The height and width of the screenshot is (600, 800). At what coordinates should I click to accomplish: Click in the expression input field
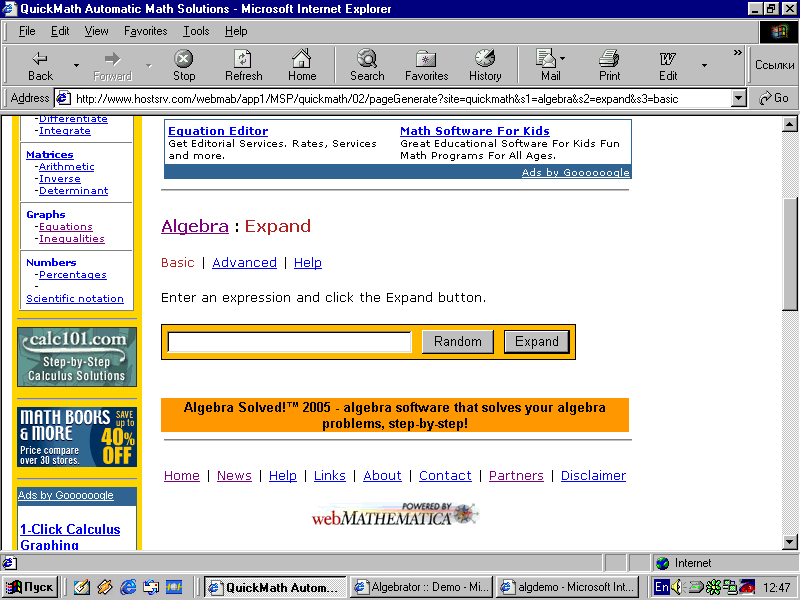point(289,342)
